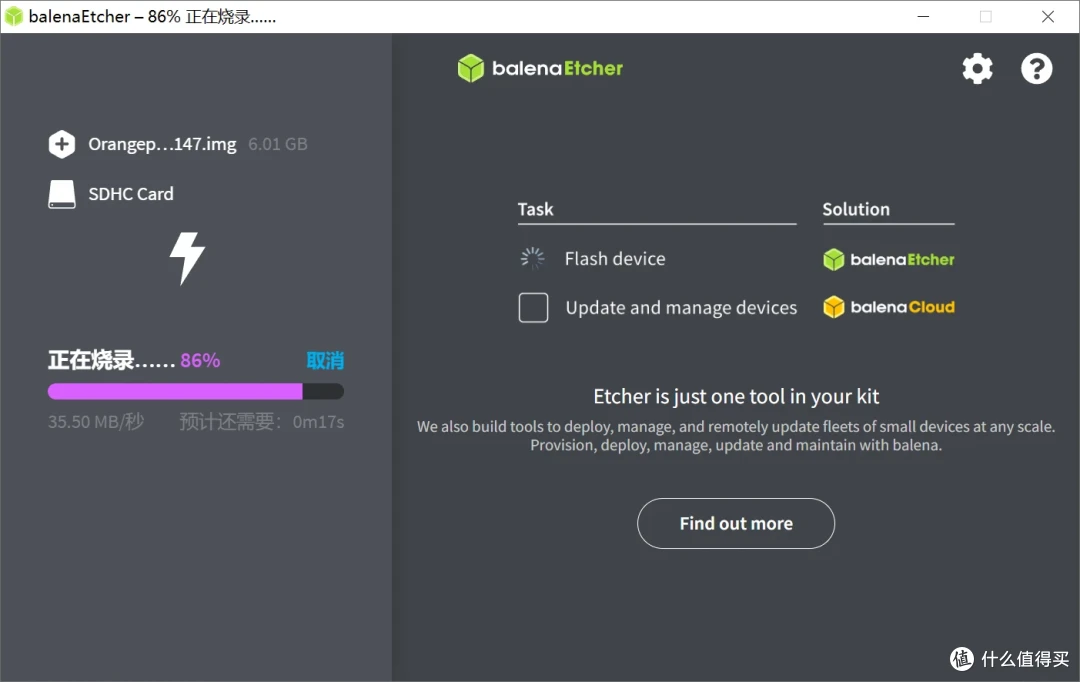Click balenaEtcher solution logo in table

click(x=889, y=260)
